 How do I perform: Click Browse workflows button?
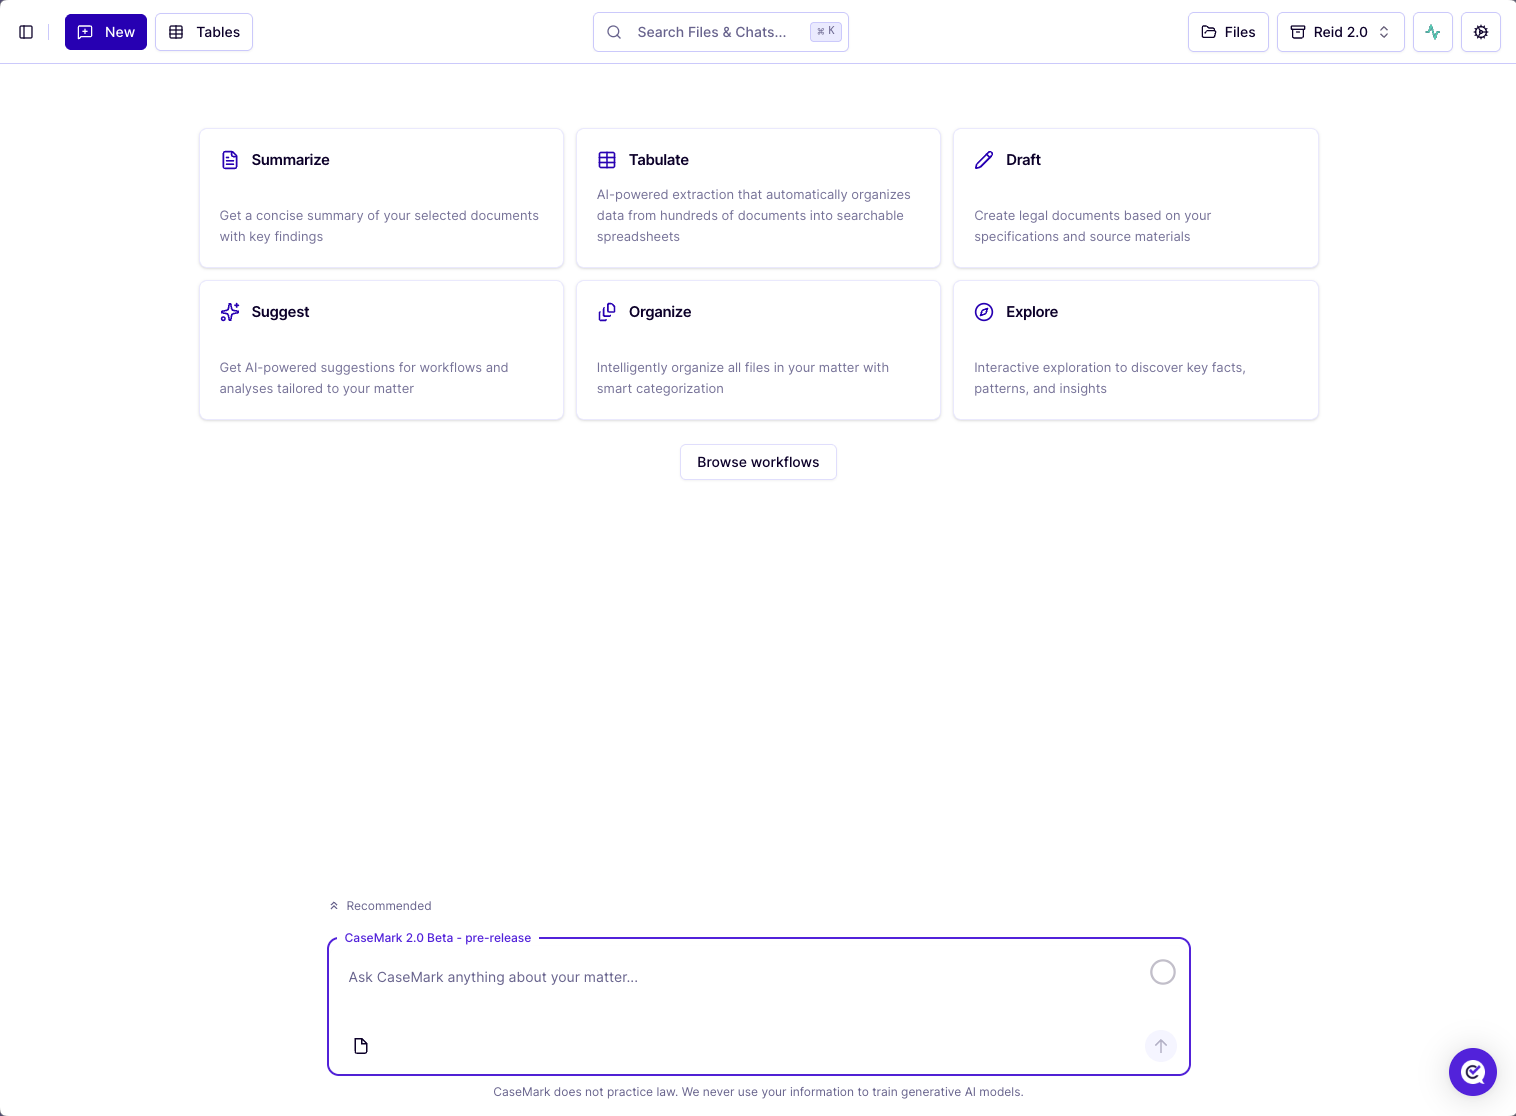click(x=758, y=462)
